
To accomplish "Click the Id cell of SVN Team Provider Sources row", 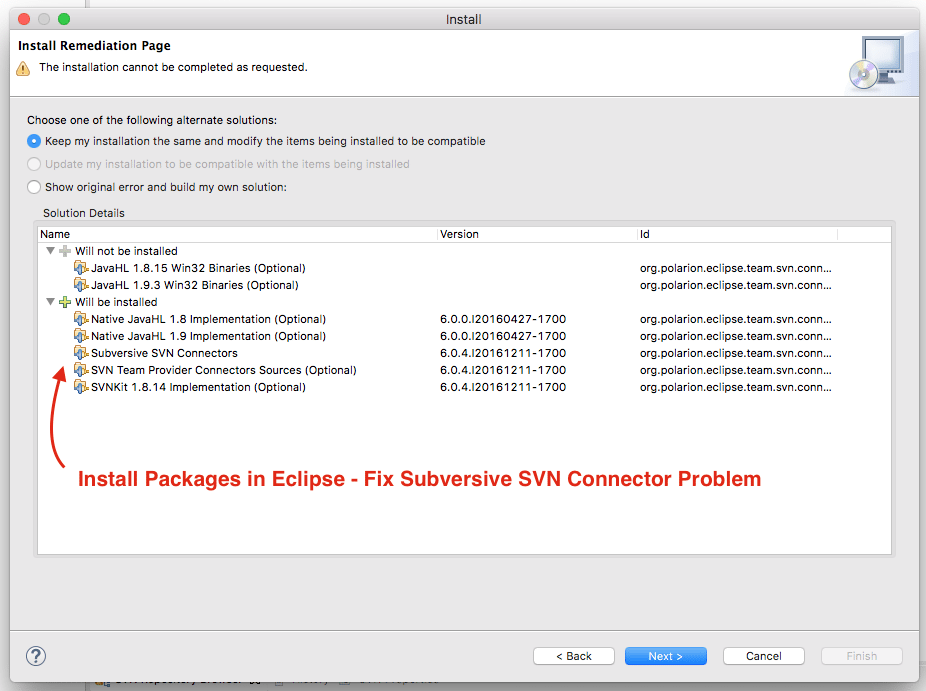I will click(736, 370).
